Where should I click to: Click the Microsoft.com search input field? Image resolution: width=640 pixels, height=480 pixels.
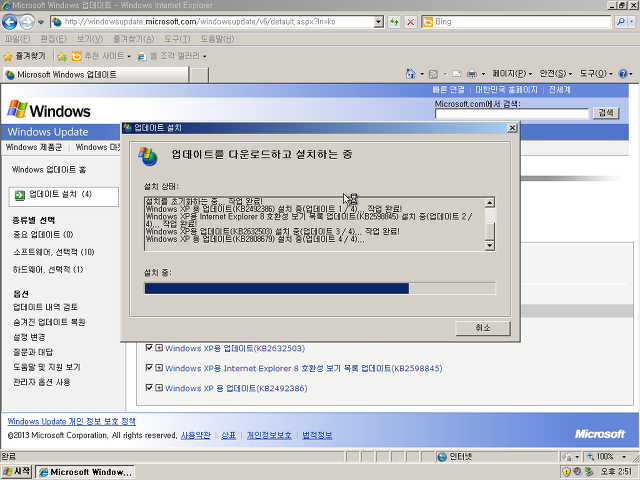click(512, 113)
